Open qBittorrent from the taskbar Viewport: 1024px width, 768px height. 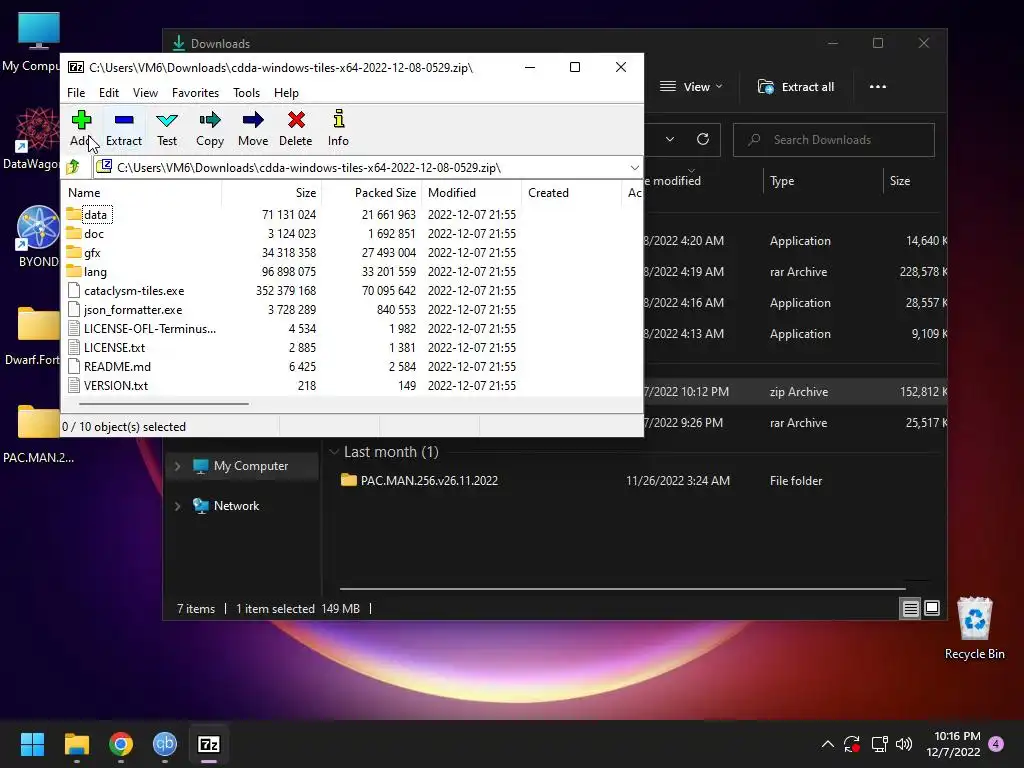click(x=165, y=744)
